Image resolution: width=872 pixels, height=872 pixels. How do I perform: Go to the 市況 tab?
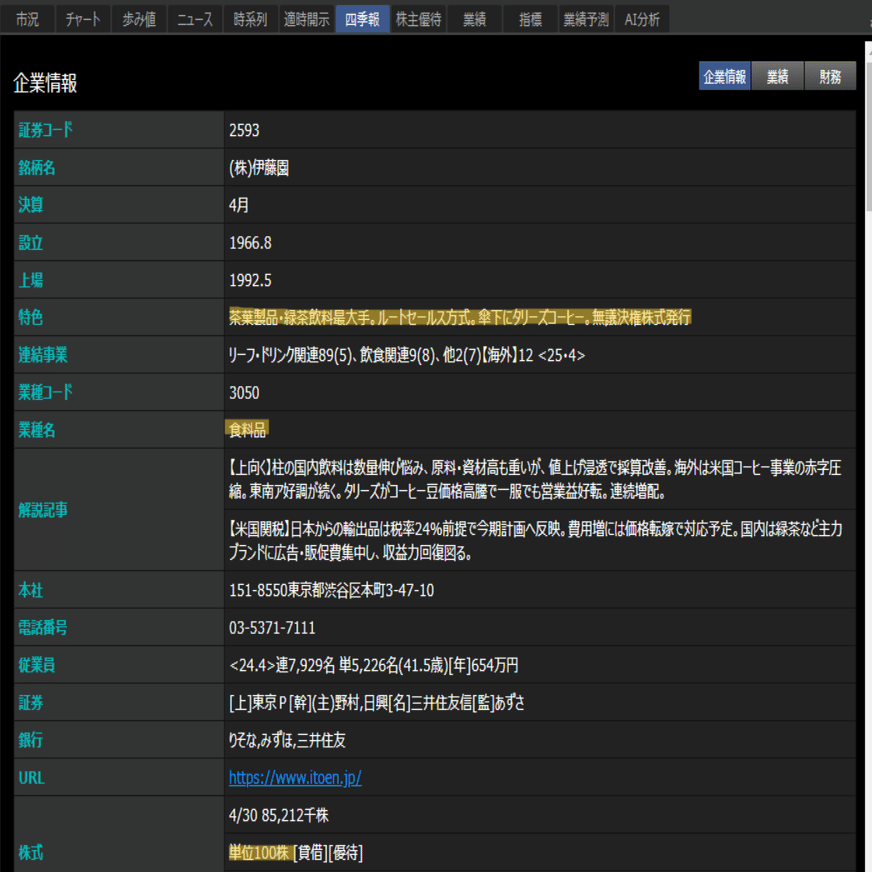(x=27, y=17)
